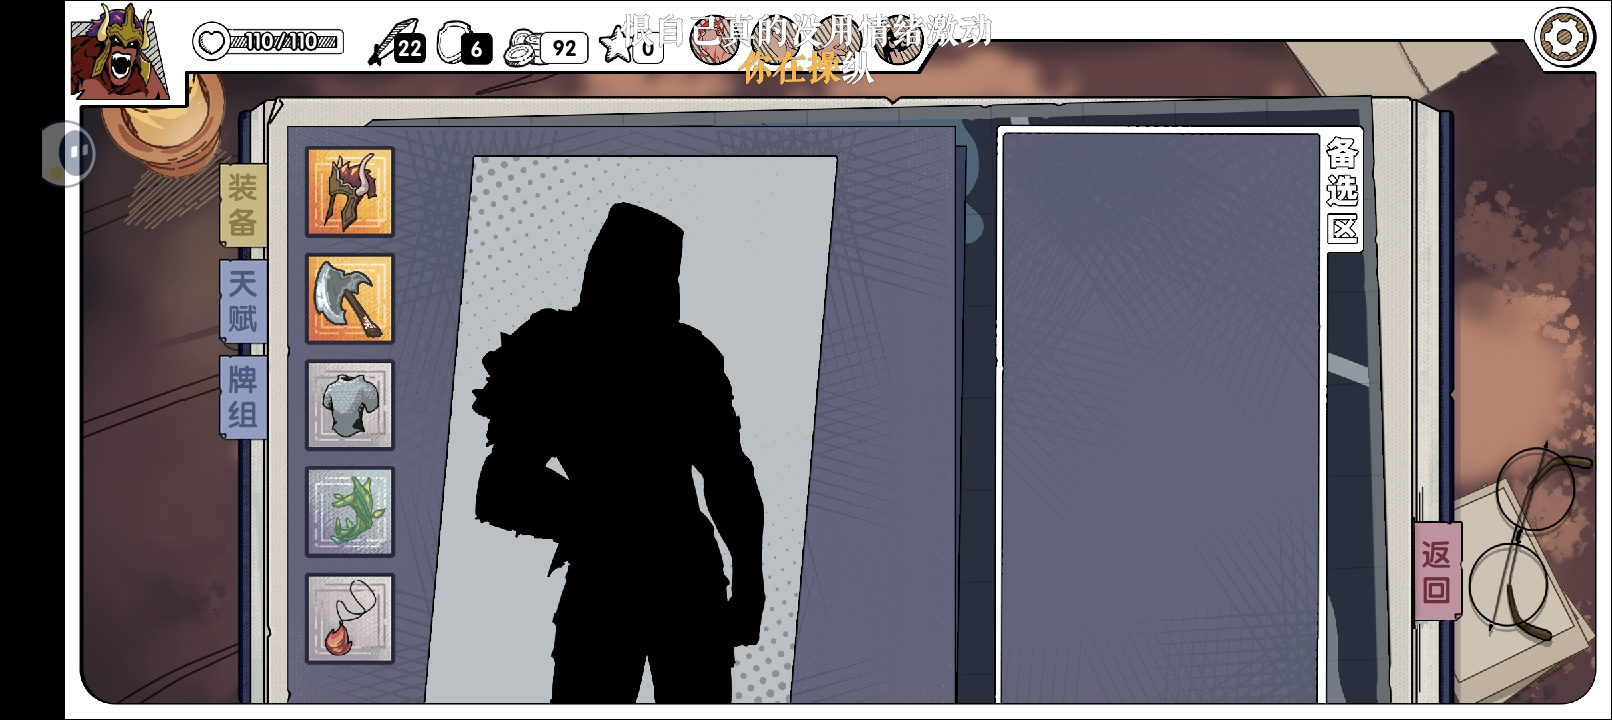
Task: Tap the floating pause bubble icon
Action: pos(70,153)
